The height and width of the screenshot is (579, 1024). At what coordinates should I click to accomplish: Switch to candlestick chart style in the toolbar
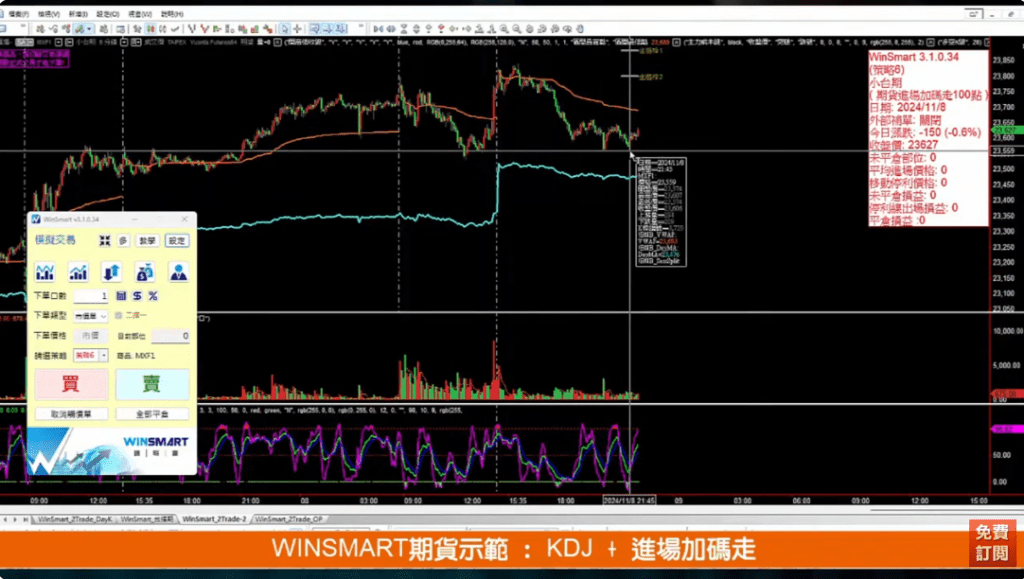pyautogui.click(x=151, y=29)
